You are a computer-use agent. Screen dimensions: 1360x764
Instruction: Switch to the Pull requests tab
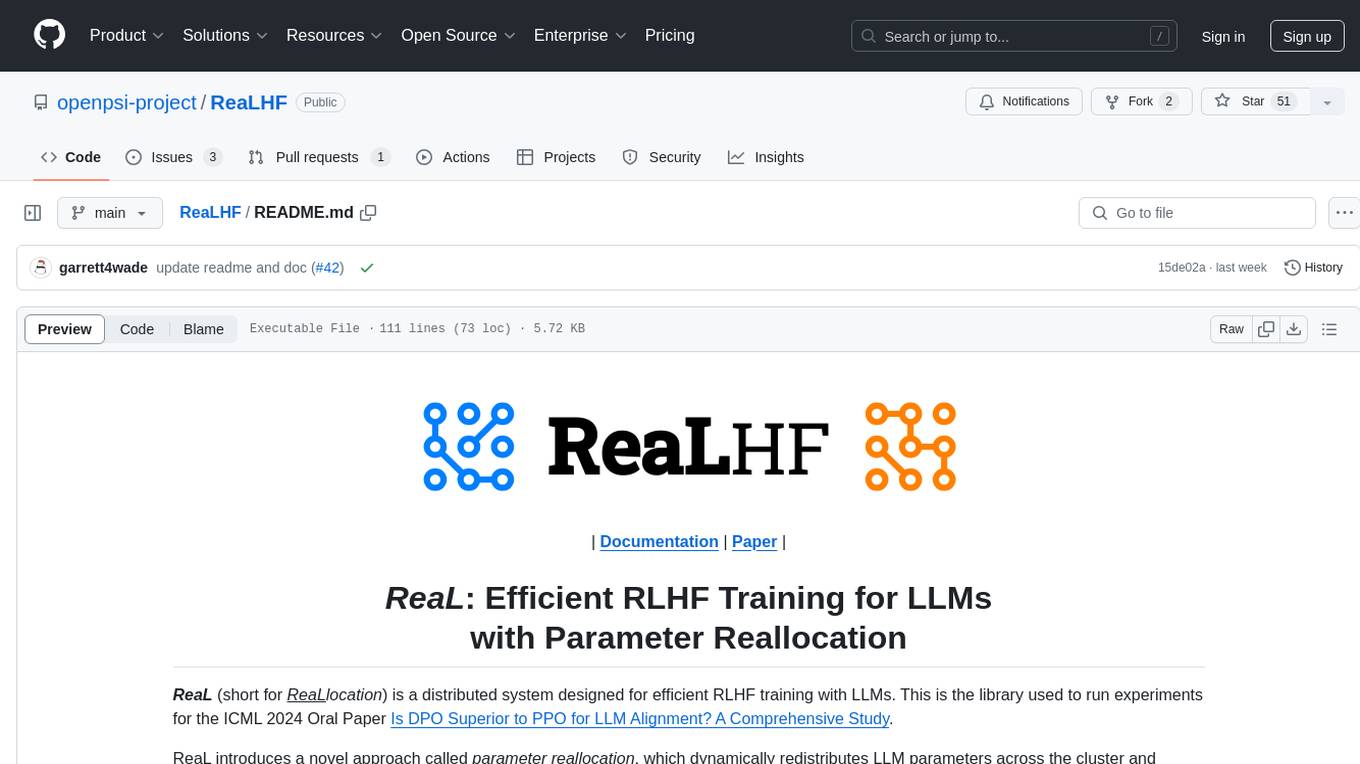coord(319,157)
